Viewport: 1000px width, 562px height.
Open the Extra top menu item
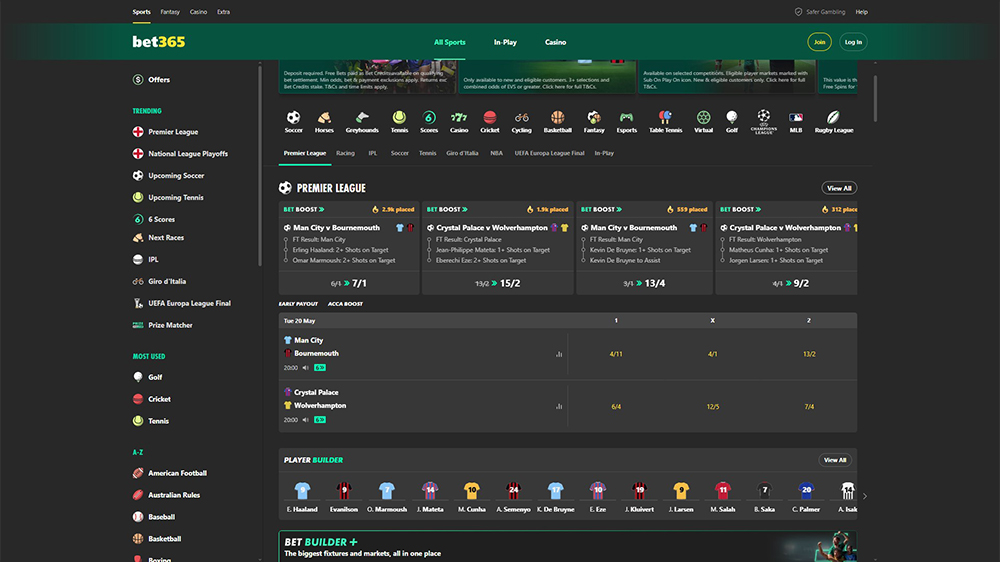click(x=223, y=11)
